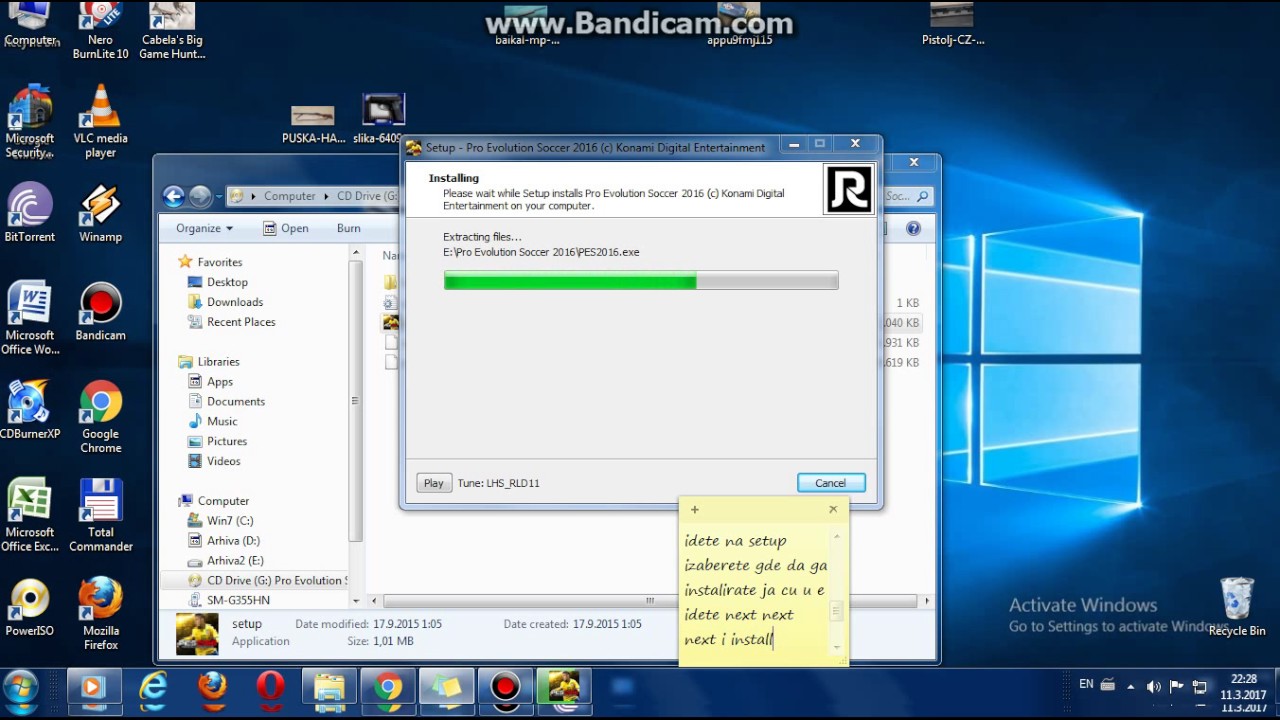Open the Cabela's Big Game Hunter shortcut

(172, 30)
